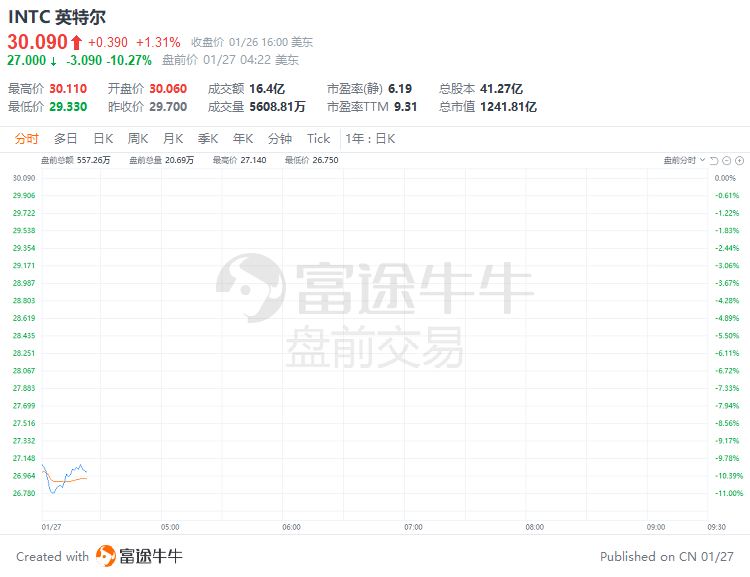The image size is (750, 577).
Task: Click the 盘前总量 20.69万 label
Action: pos(162,160)
